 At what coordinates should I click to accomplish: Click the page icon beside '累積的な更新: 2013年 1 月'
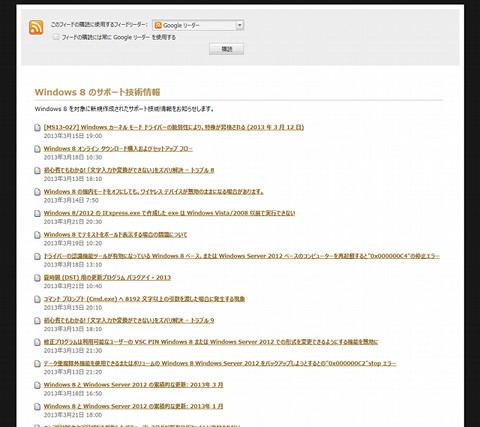click(37, 407)
